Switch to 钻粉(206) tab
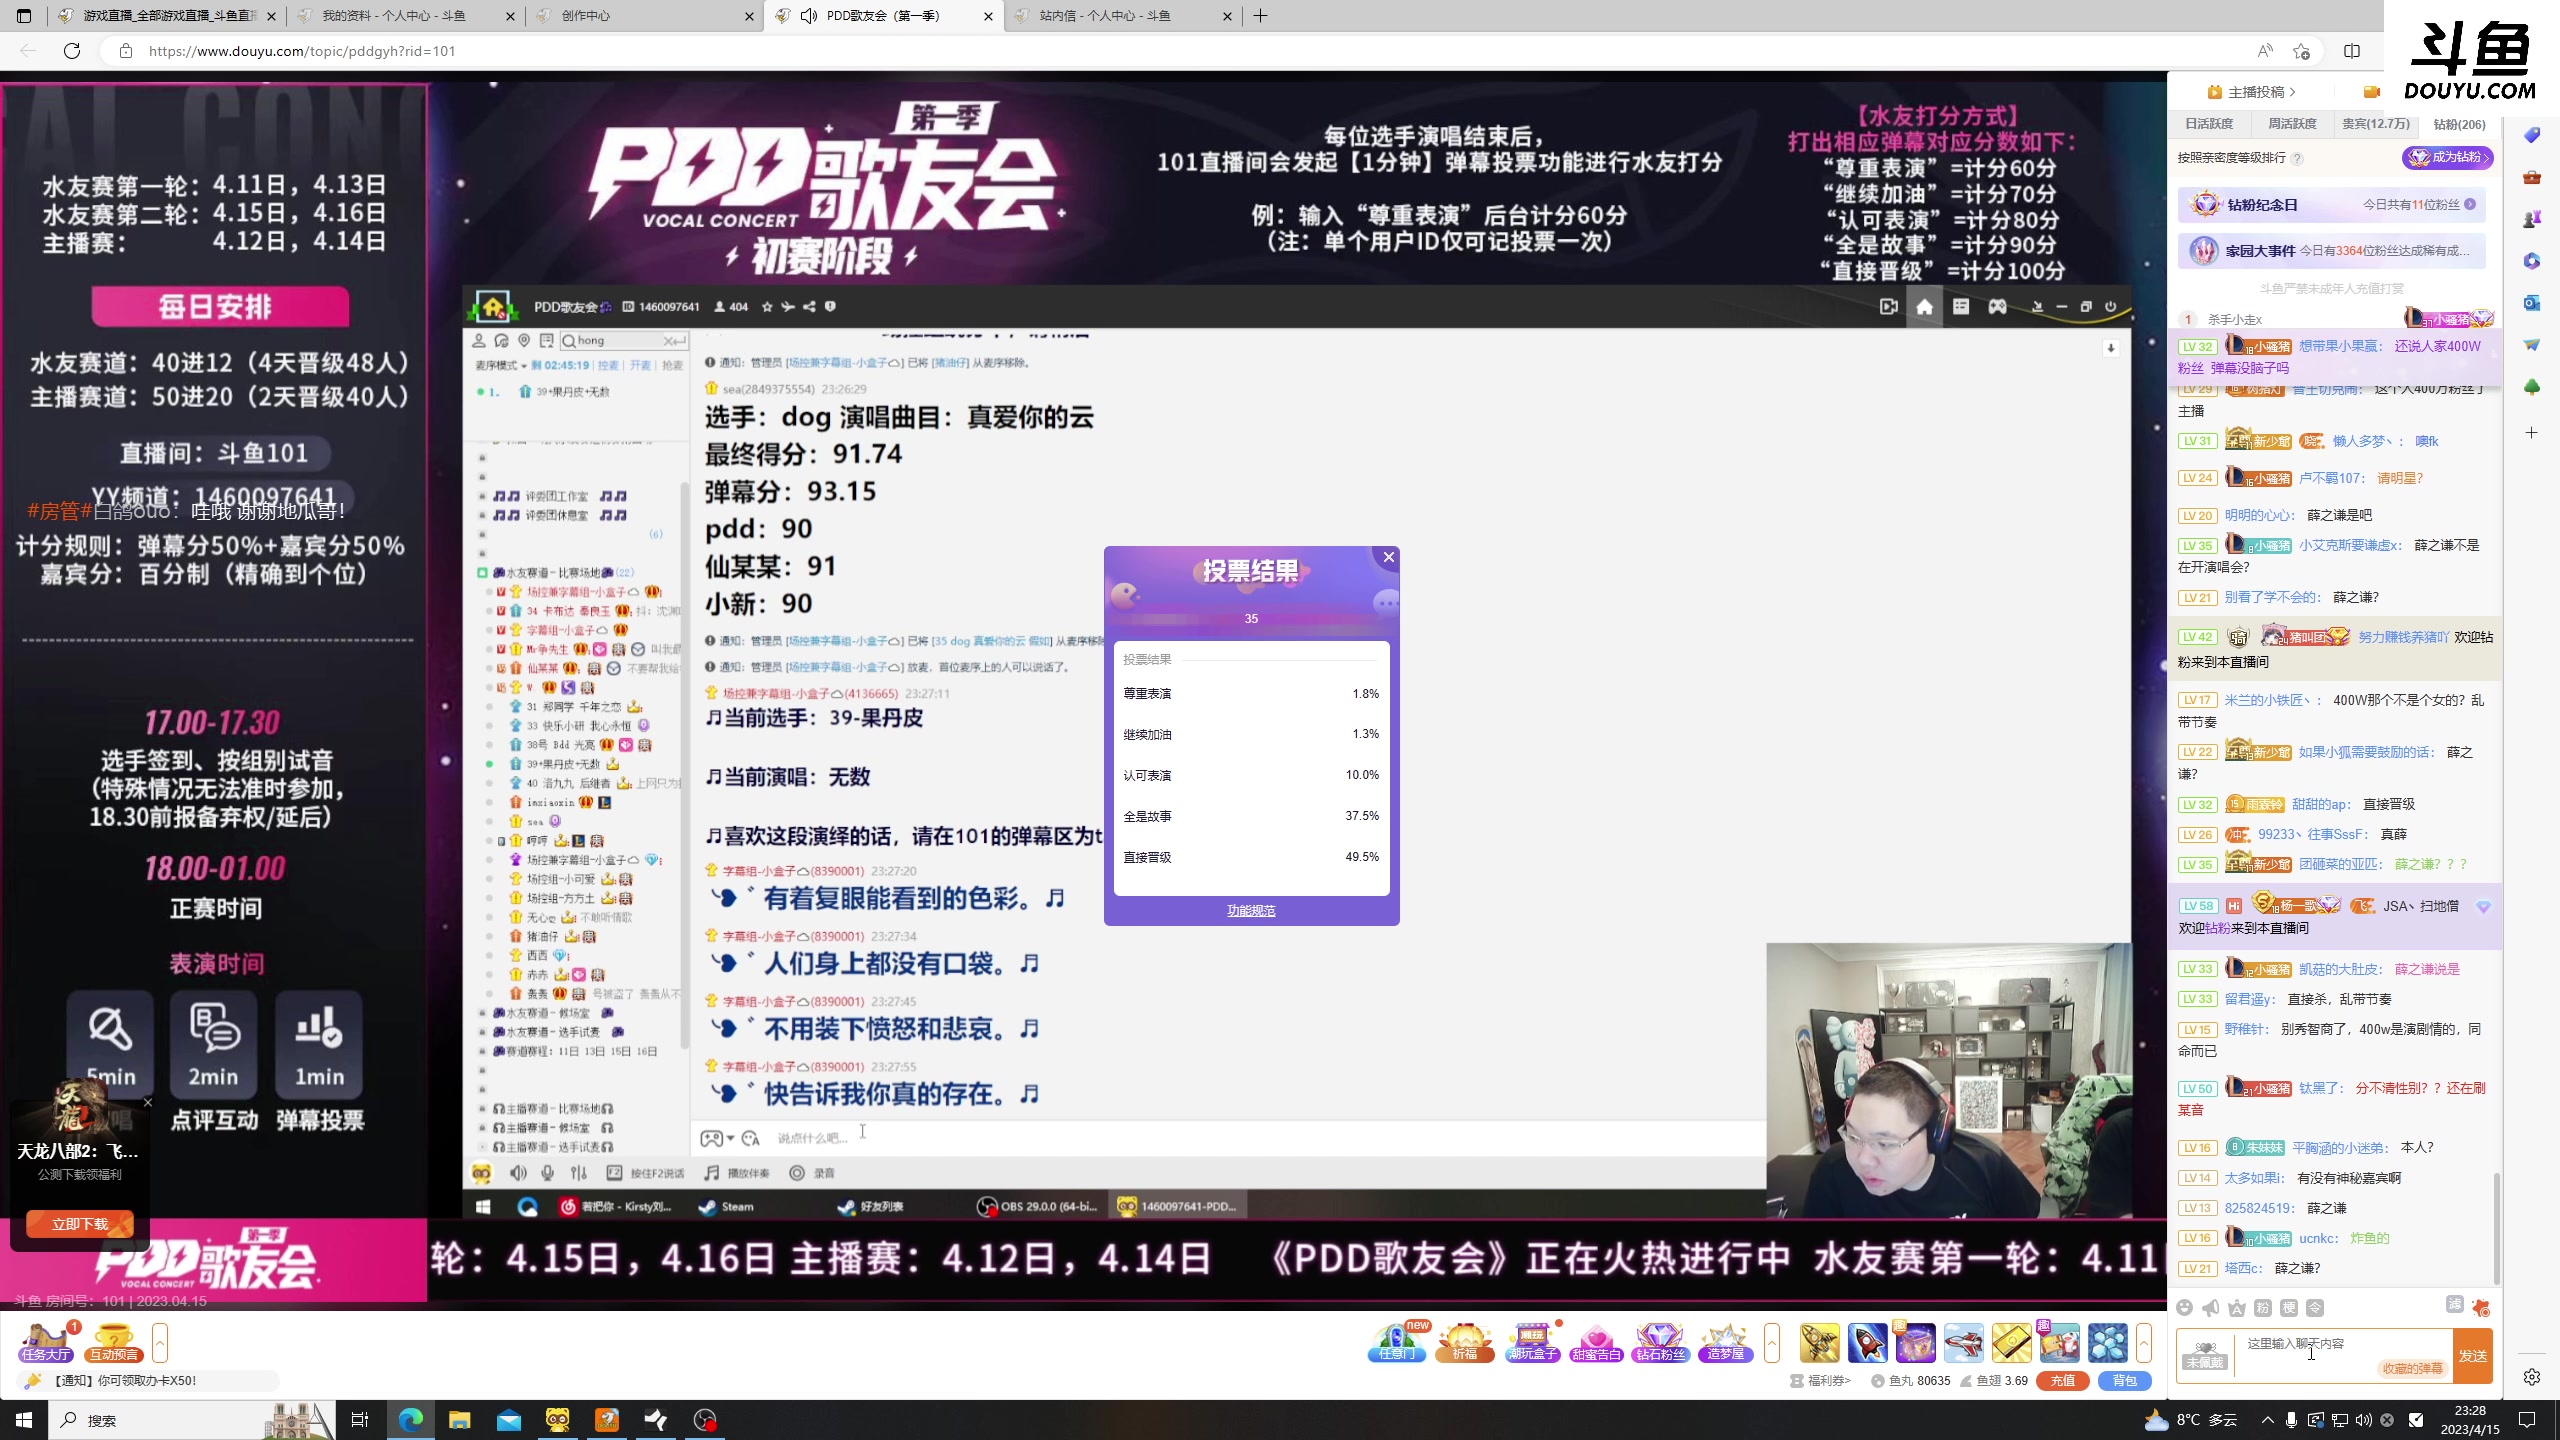 2459,124
